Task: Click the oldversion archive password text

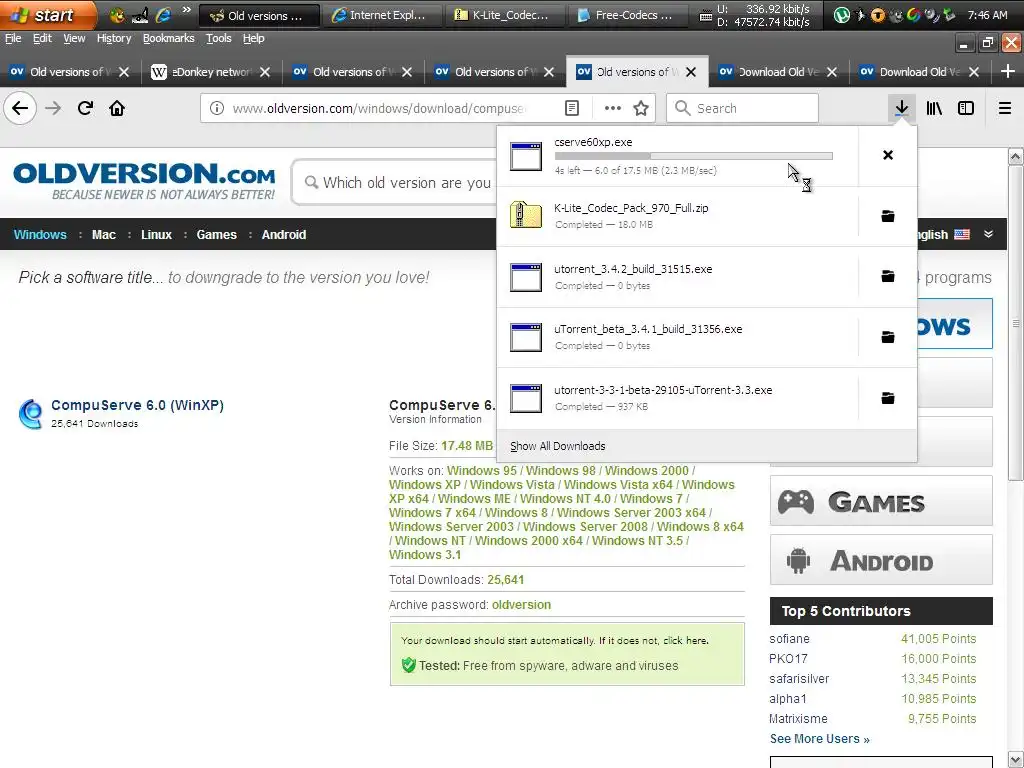Action: [521, 605]
